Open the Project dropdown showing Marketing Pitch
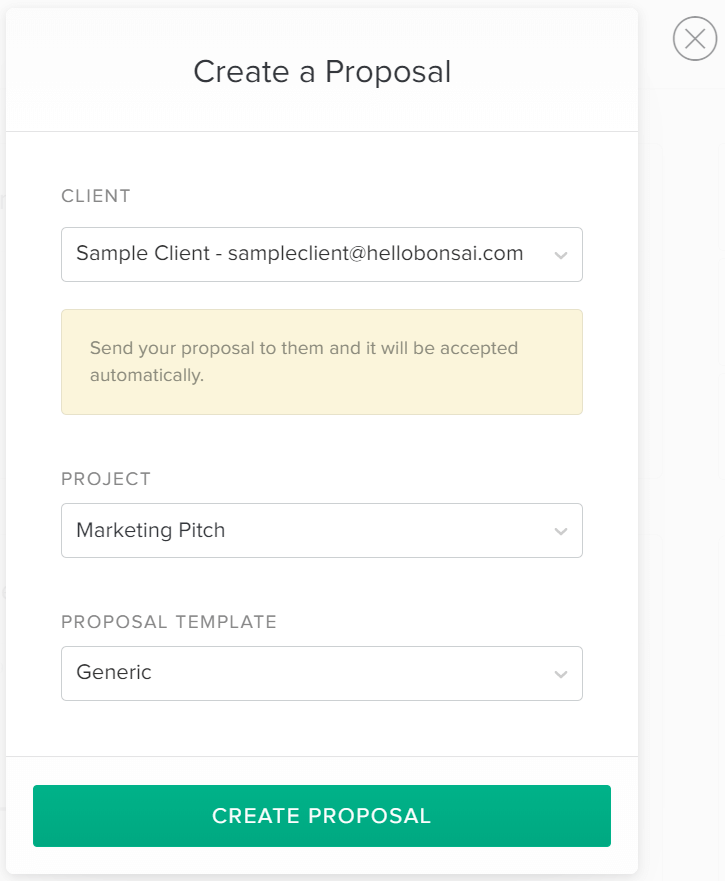Viewport: 725px width, 881px height. [322, 531]
